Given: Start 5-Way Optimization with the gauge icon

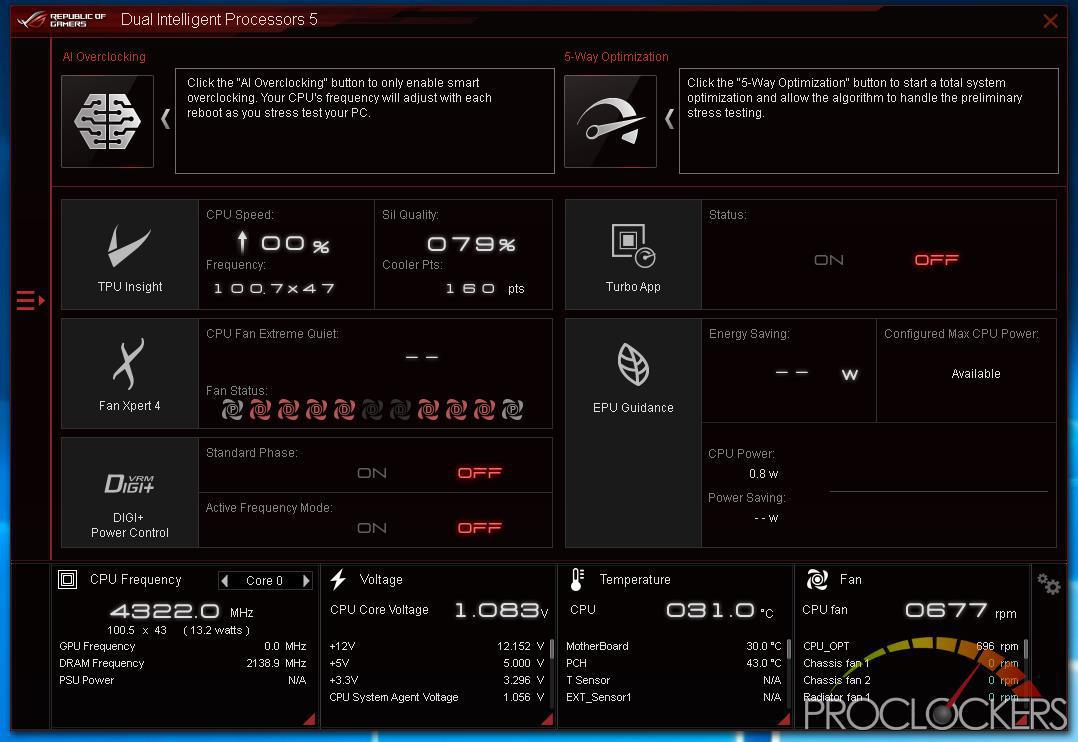Looking at the screenshot, I should pyautogui.click(x=610, y=121).
